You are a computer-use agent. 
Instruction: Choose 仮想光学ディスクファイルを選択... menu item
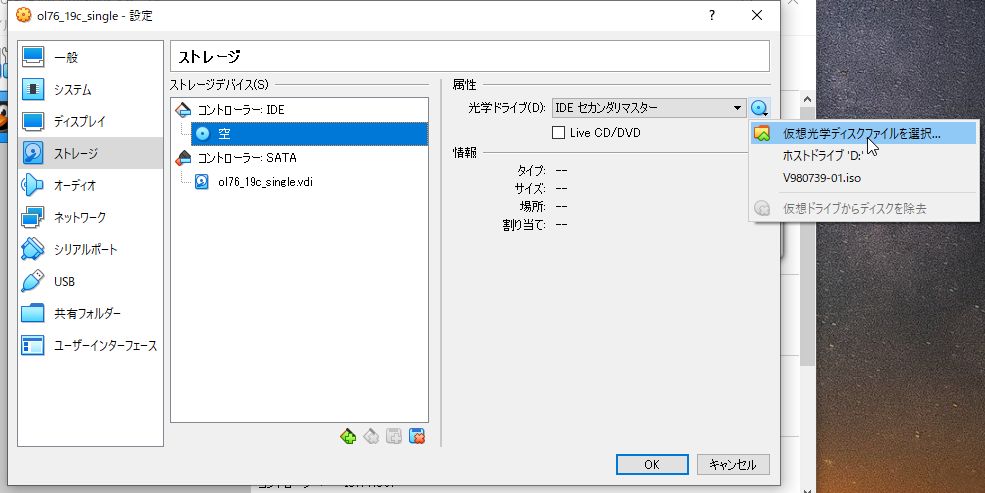[x=864, y=134]
